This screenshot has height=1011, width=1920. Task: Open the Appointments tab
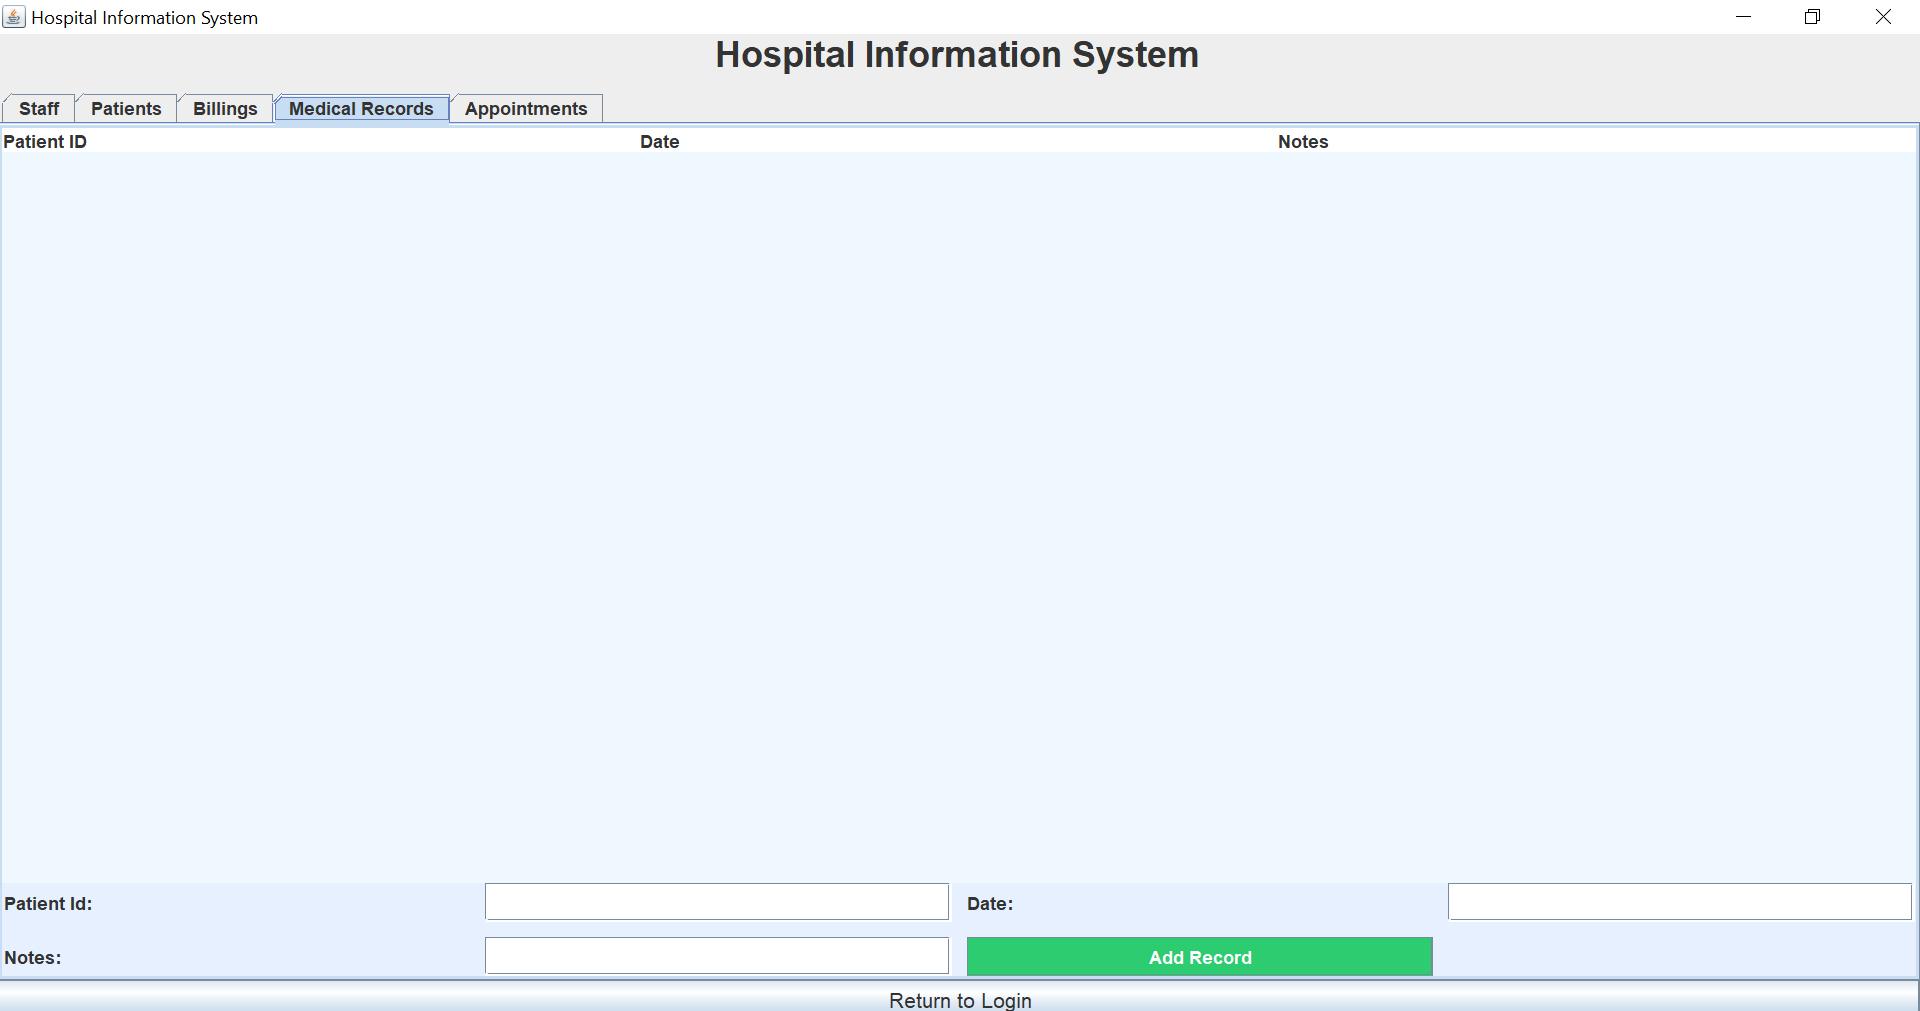tap(526, 108)
